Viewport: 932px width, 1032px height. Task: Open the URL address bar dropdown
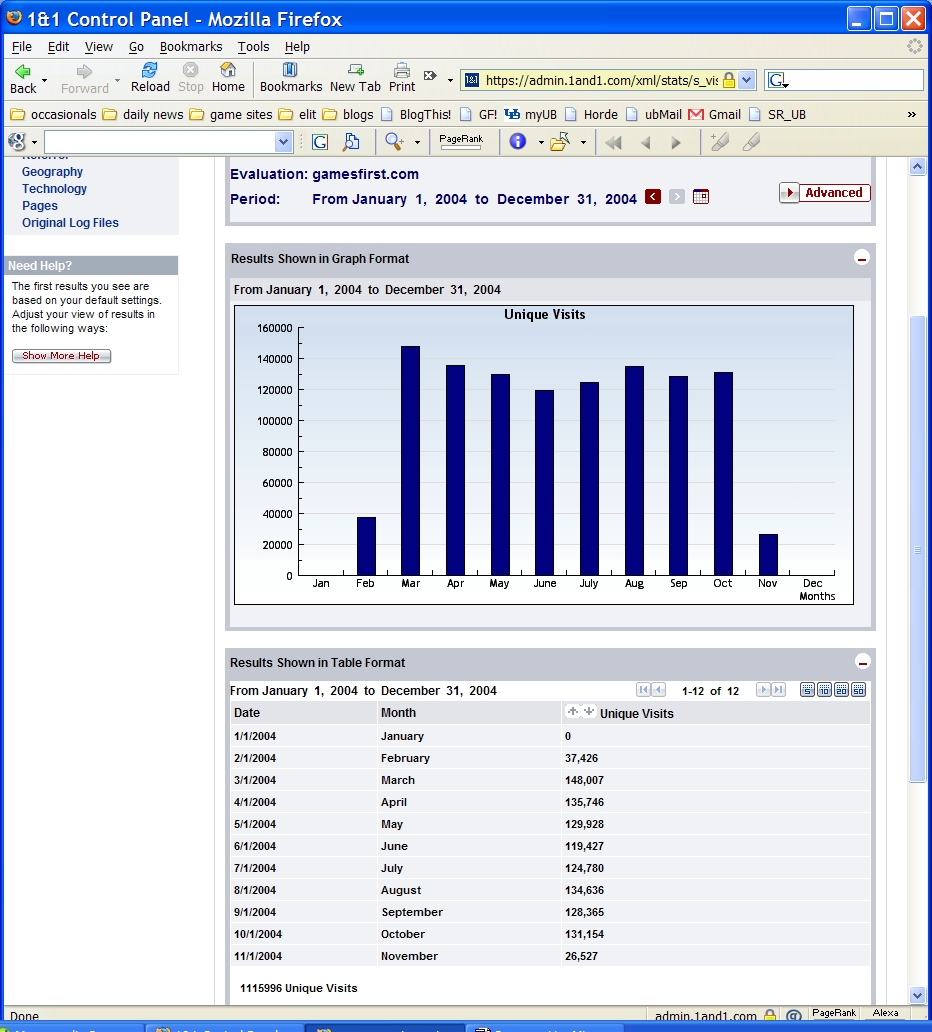(747, 80)
